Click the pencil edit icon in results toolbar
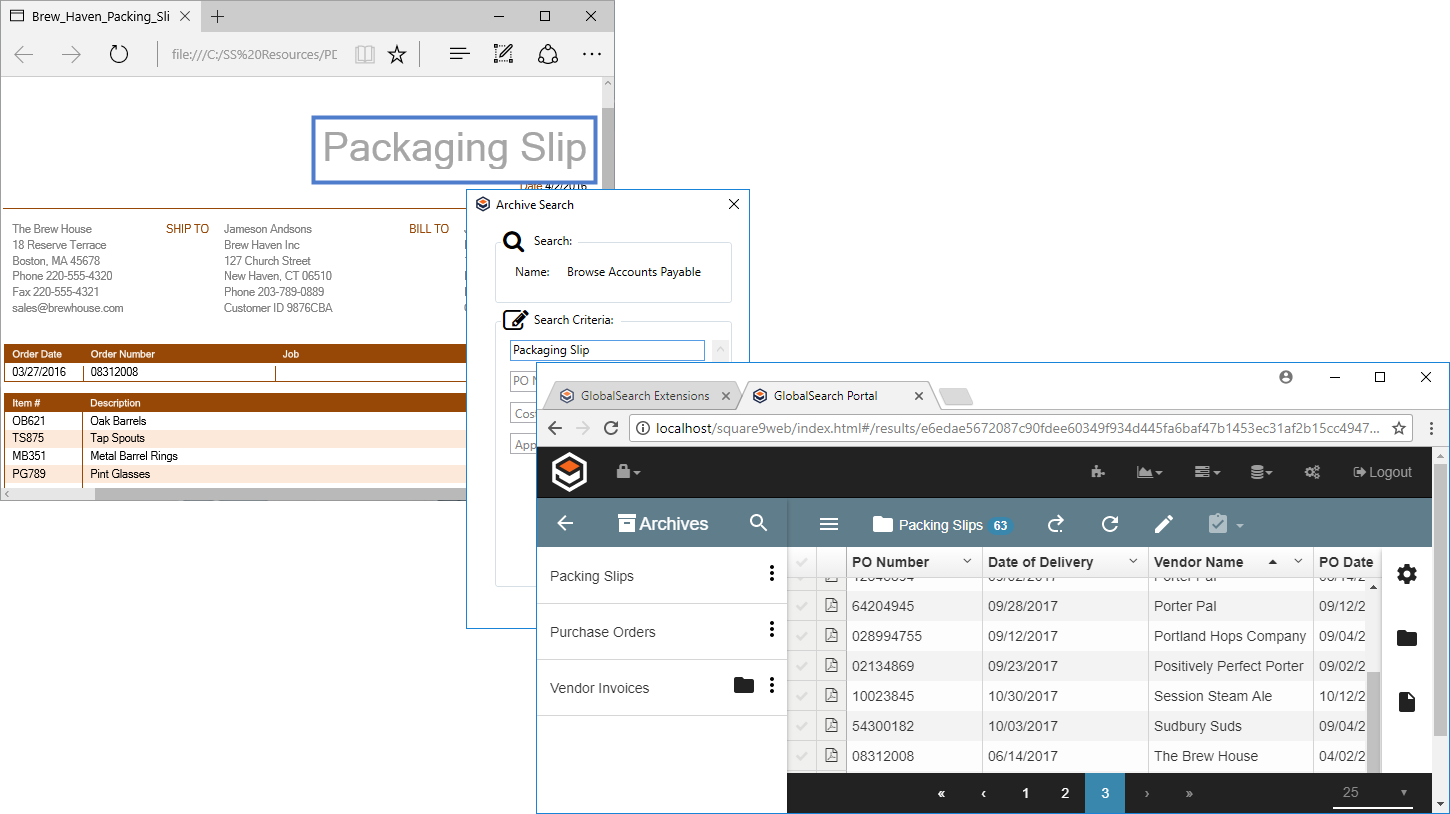This screenshot has width=1450, height=814. pos(1163,524)
